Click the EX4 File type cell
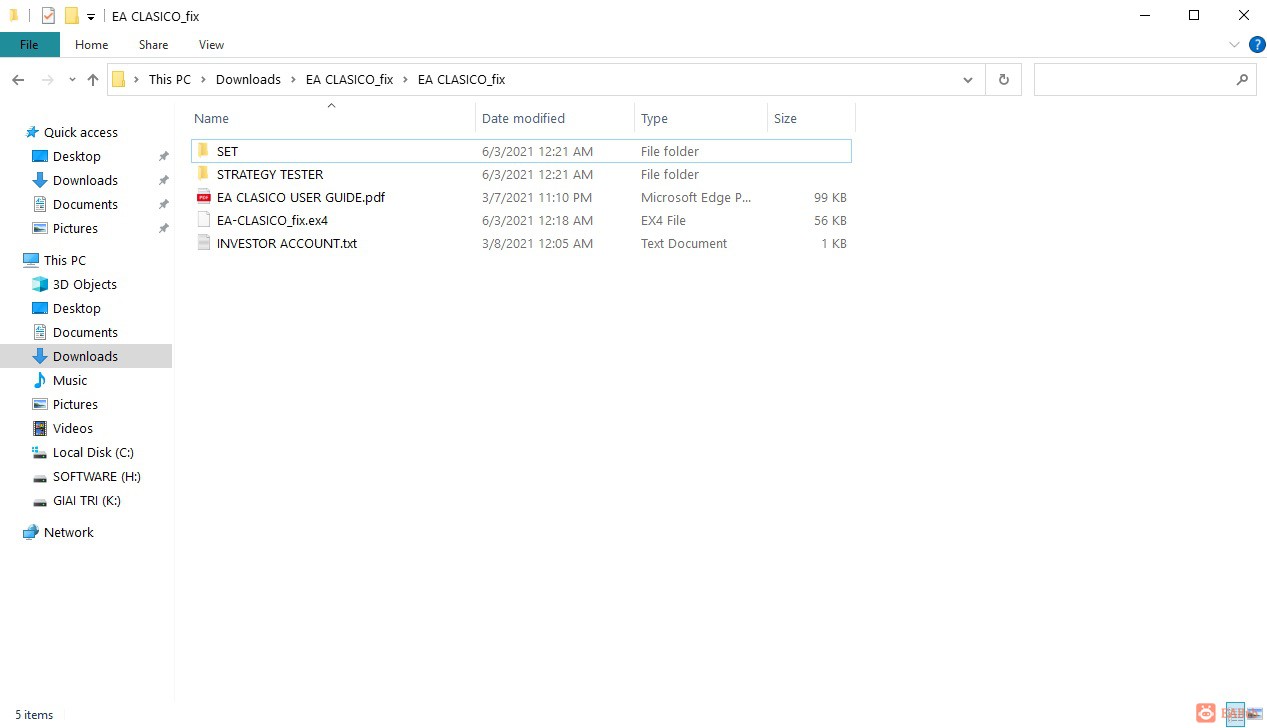The width and height of the screenshot is (1267, 728). pos(663,220)
